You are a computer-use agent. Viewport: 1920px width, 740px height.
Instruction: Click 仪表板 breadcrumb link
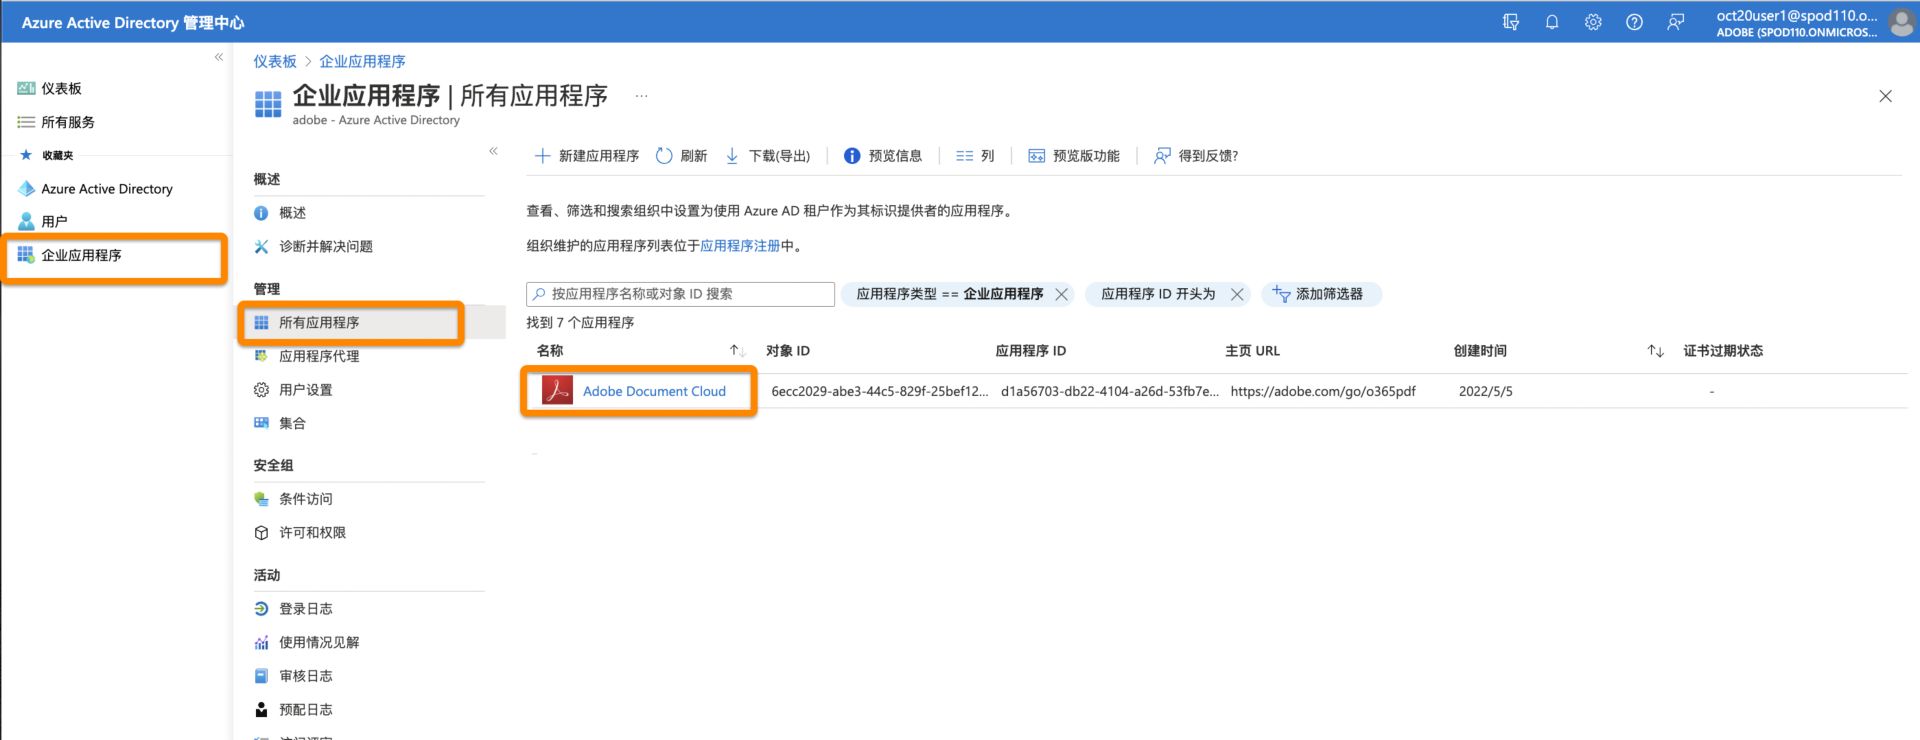[x=275, y=61]
